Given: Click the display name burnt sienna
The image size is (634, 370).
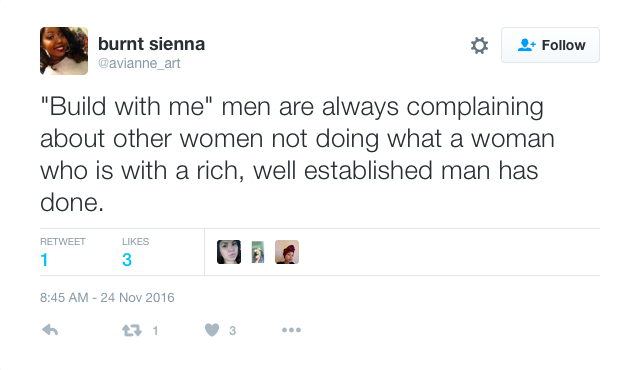Looking at the screenshot, I should tap(151, 44).
